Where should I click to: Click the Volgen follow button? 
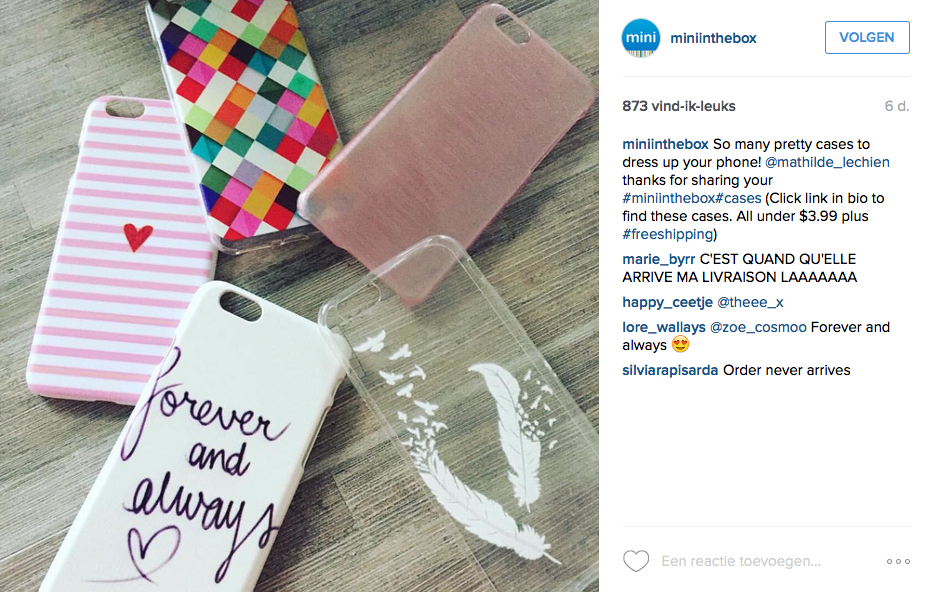pyautogui.click(x=867, y=37)
